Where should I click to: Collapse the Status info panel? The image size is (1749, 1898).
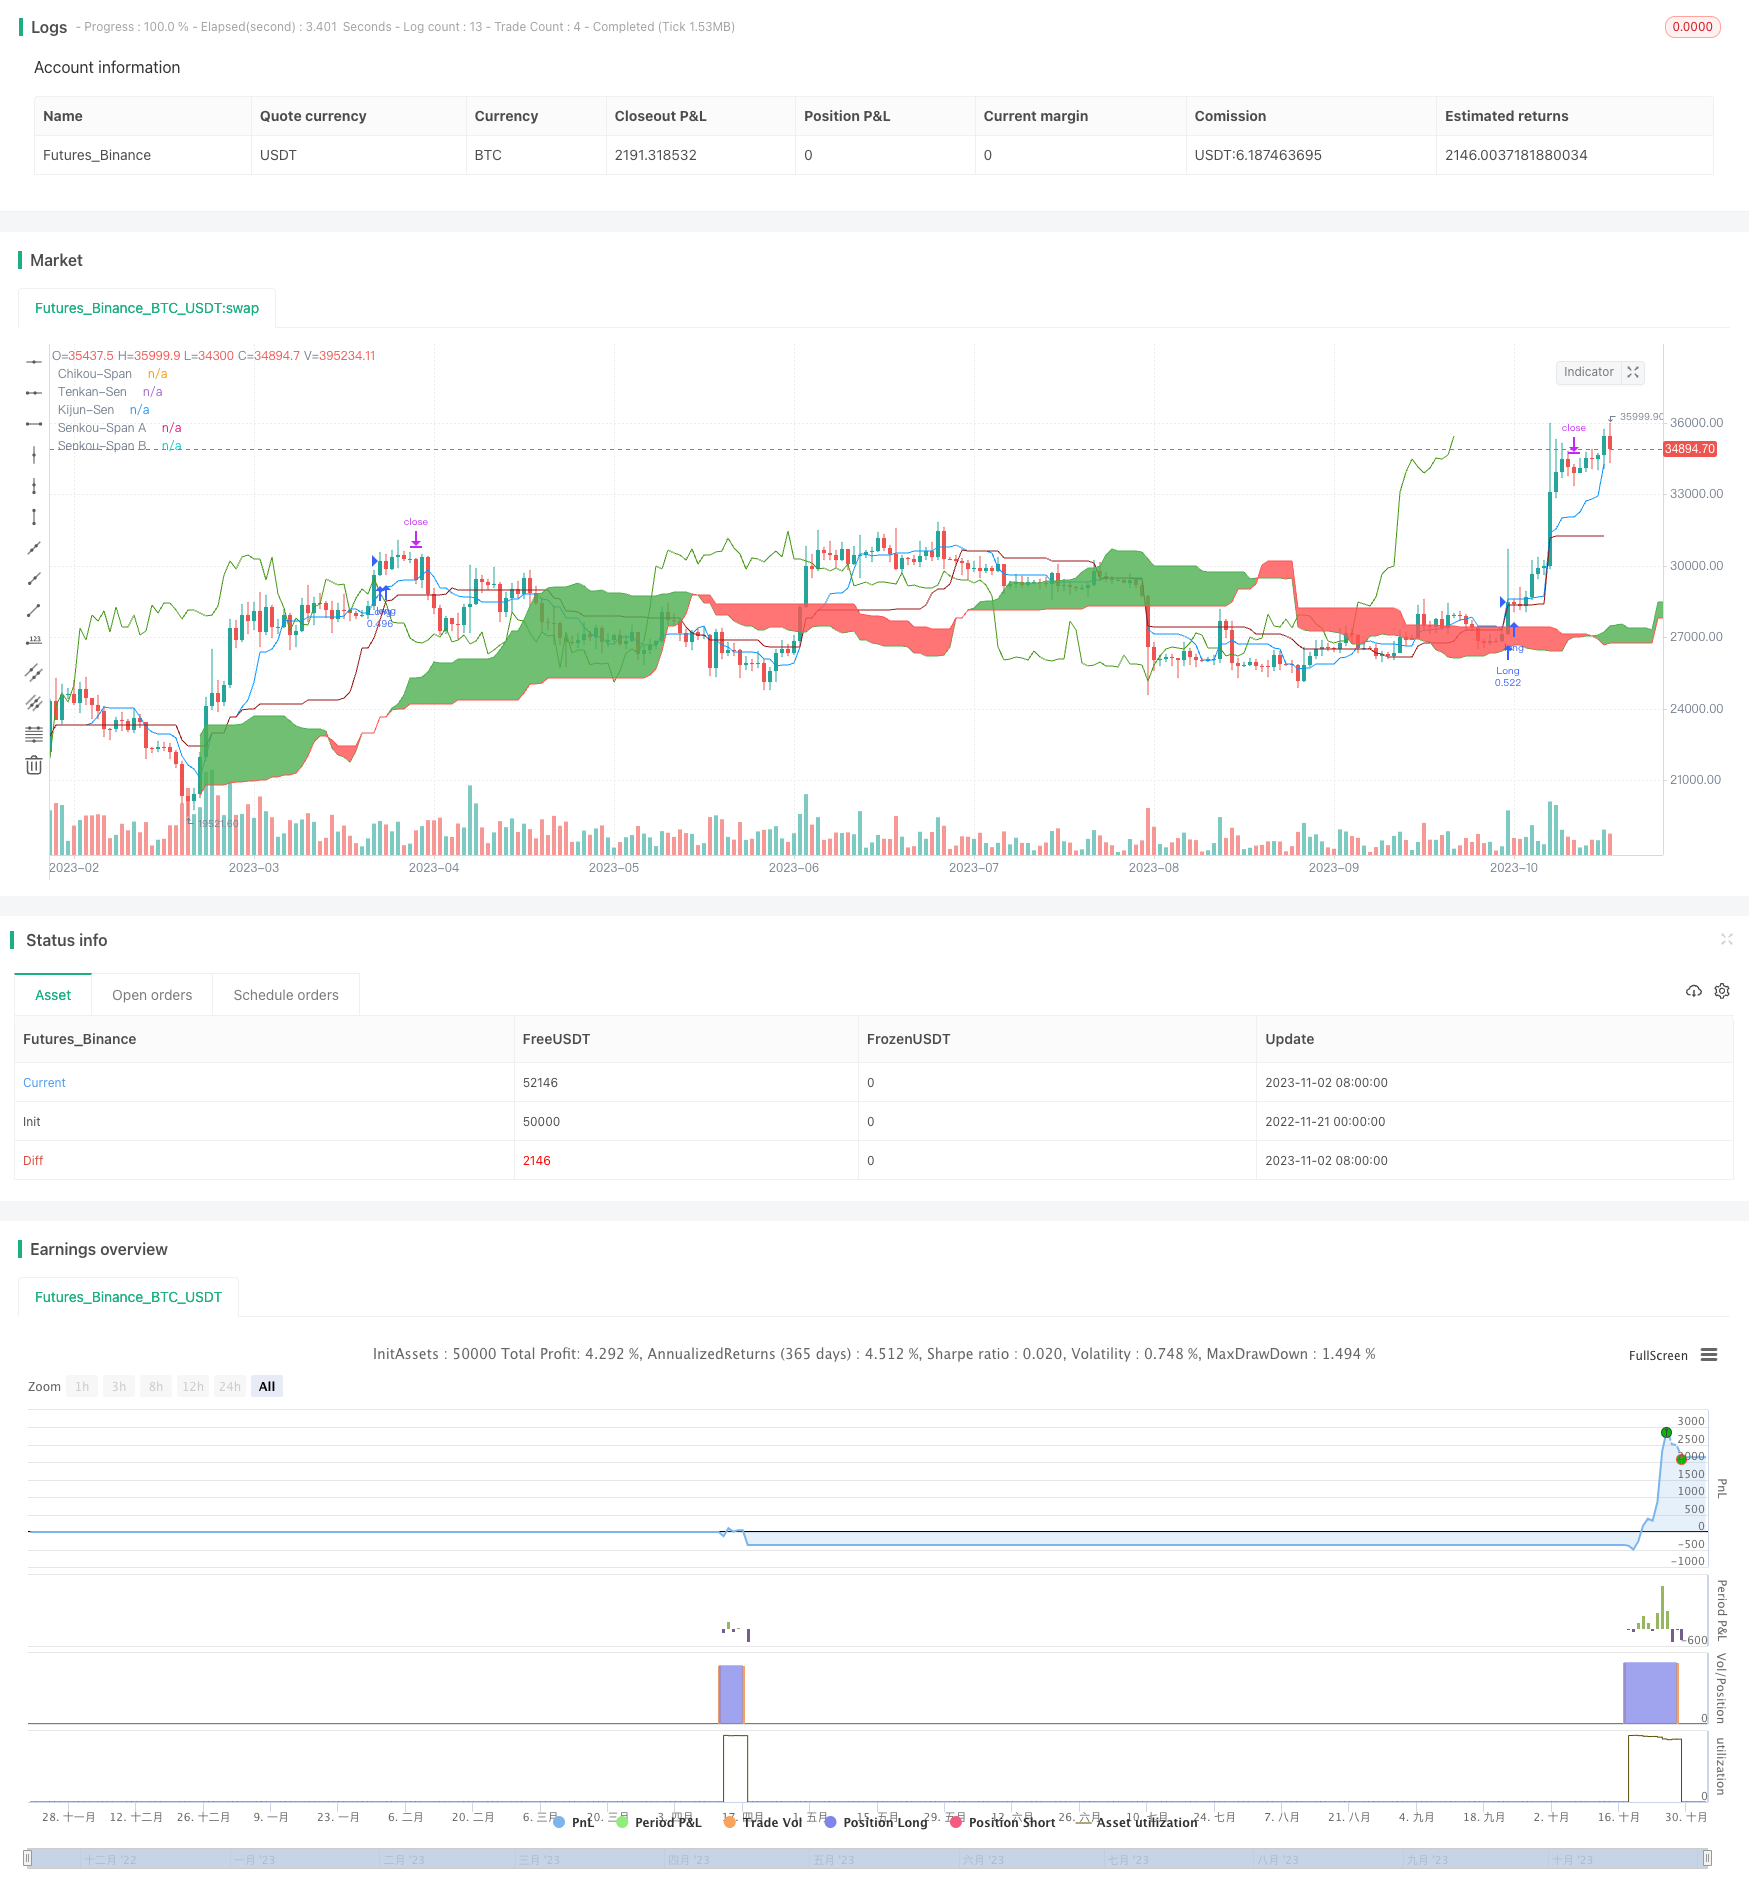[x=1727, y=940]
